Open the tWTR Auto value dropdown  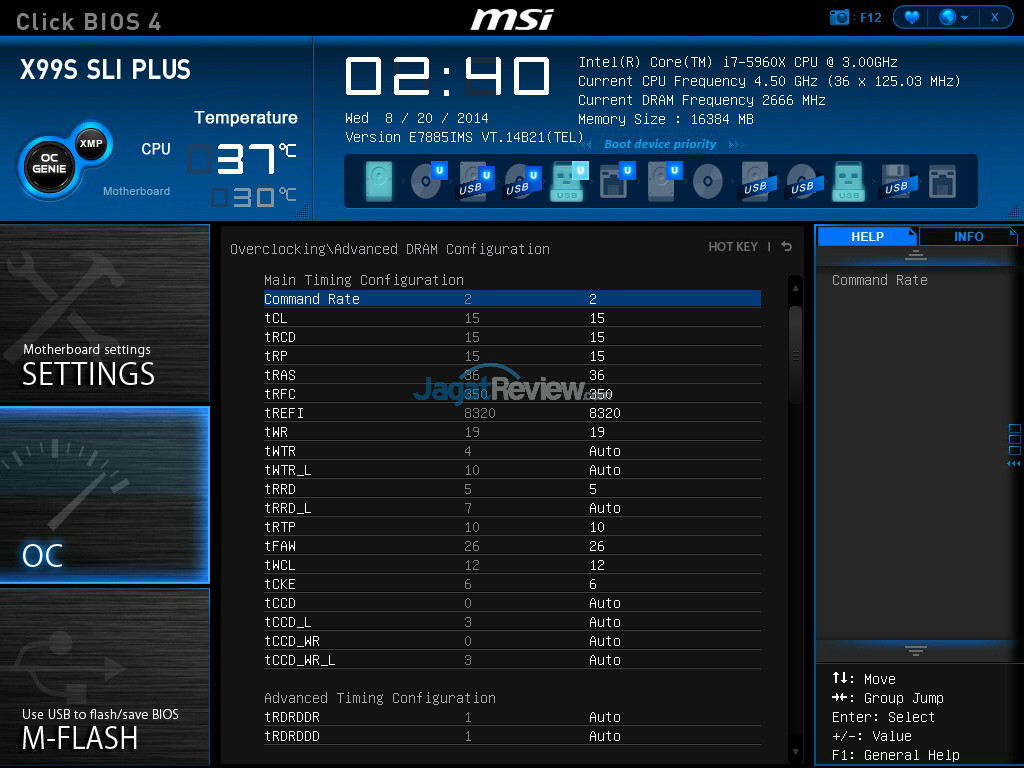pyautogui.click(x=605, y=451)
